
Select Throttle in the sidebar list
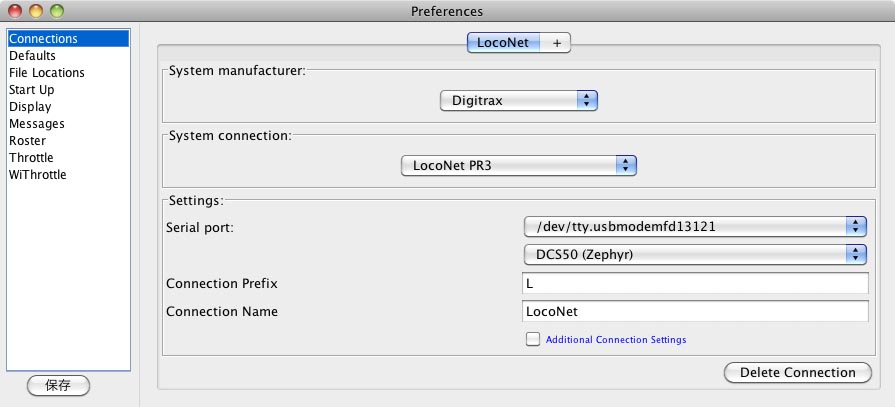point(68,158)
